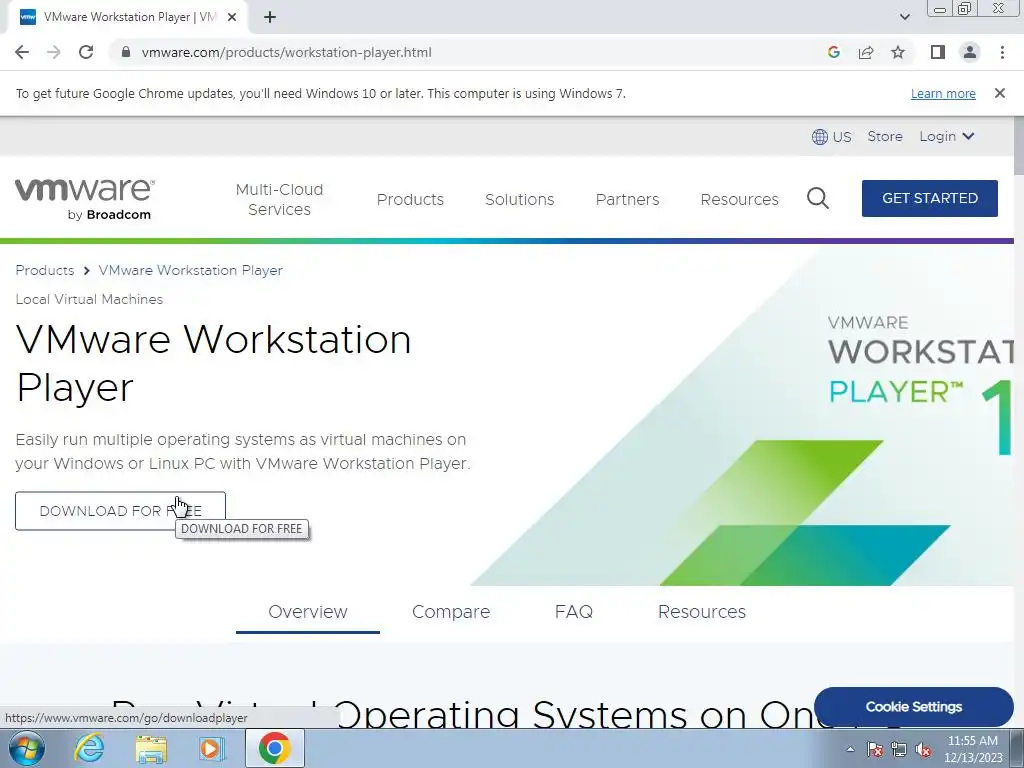The image size is (1024, 768).
Task: Launch Internet Explorer from taskbar
Action: [89, 748]
